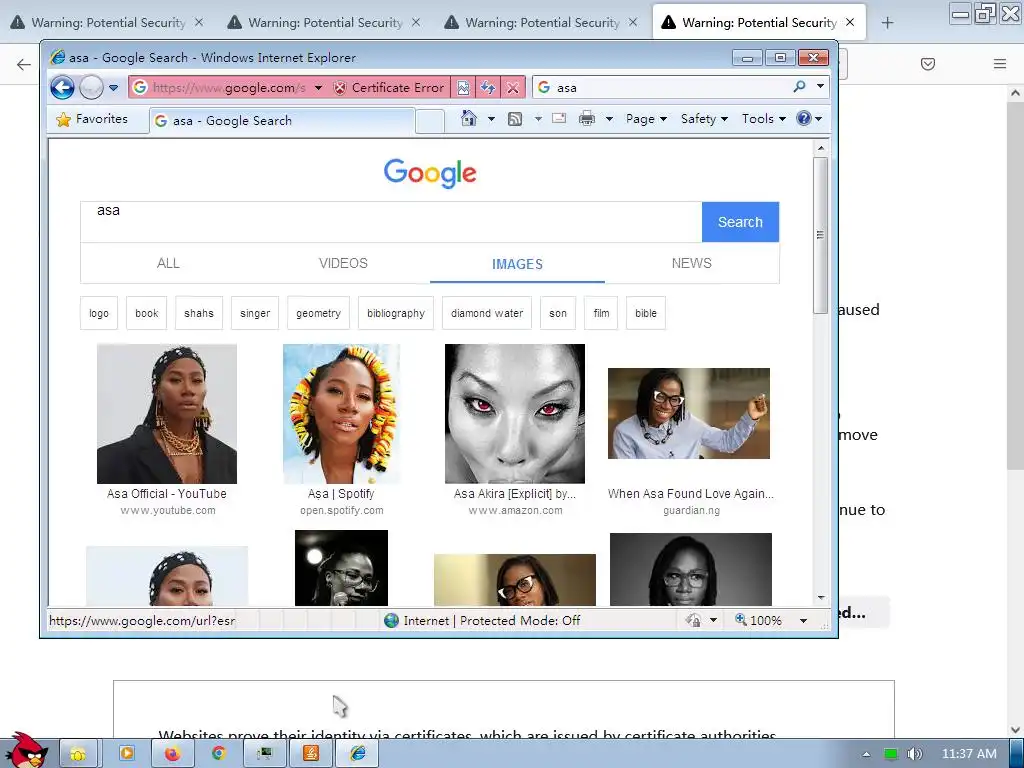This screenshot has height=768, width=1024.
Task: Click the Help question mark icon
Action: (804, 118)
